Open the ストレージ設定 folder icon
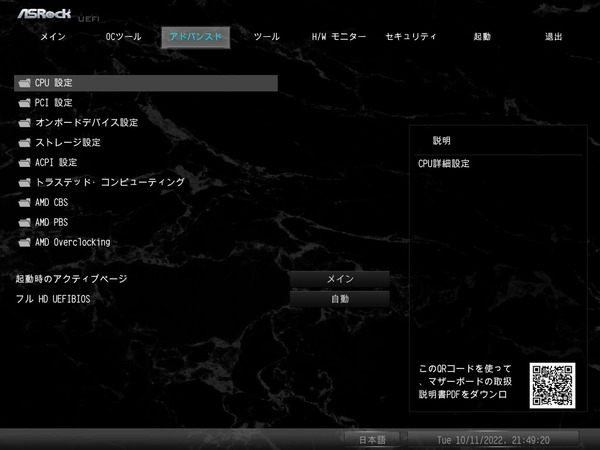This screenshot has height=450, width=600. point(24,143)
